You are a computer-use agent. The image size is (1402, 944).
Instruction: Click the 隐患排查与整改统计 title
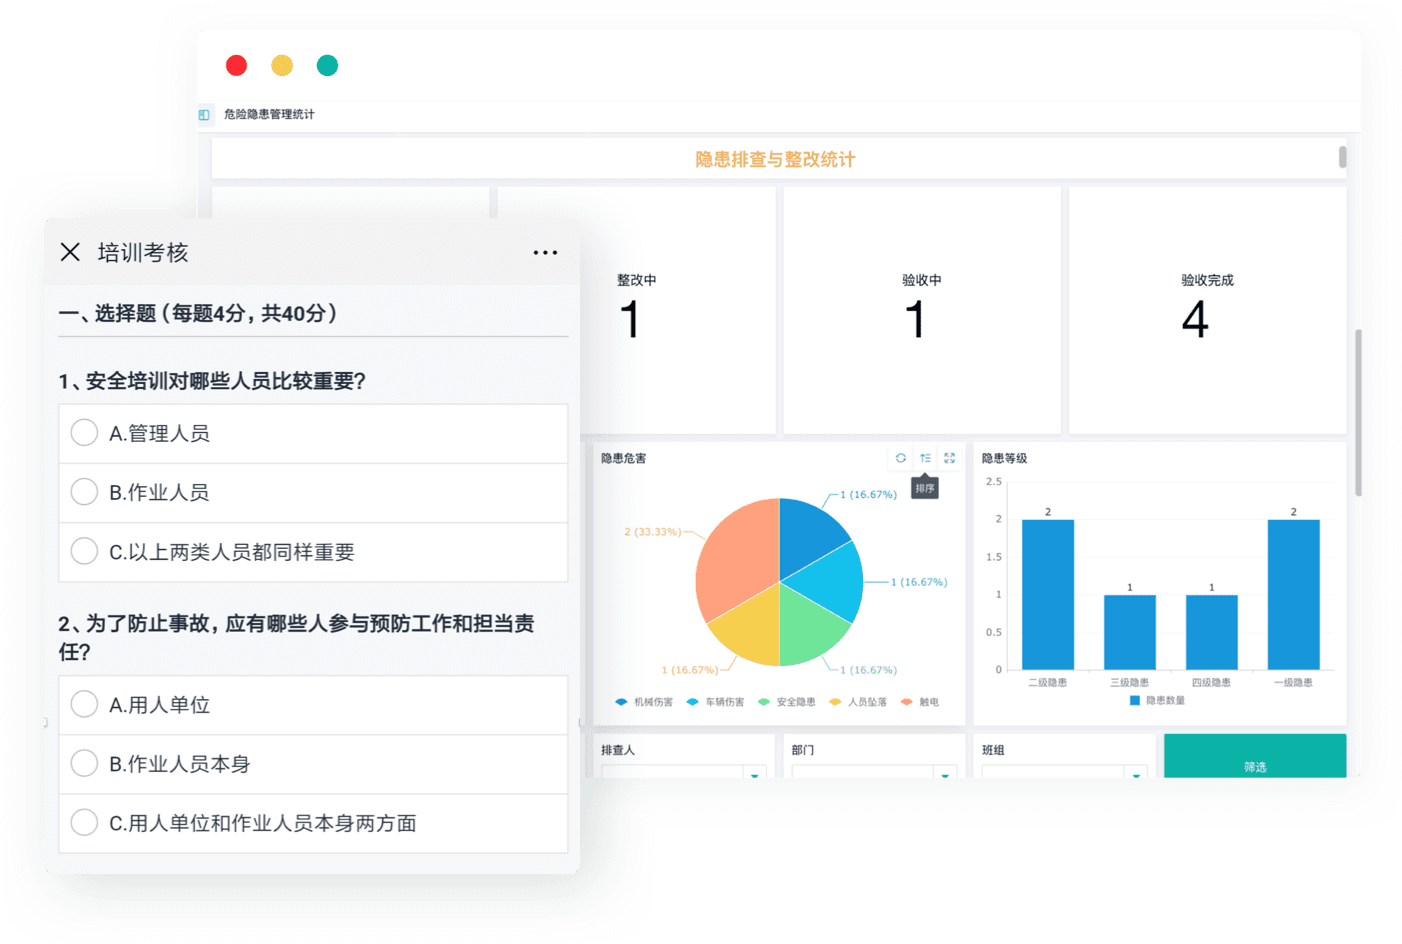(775, 160)
